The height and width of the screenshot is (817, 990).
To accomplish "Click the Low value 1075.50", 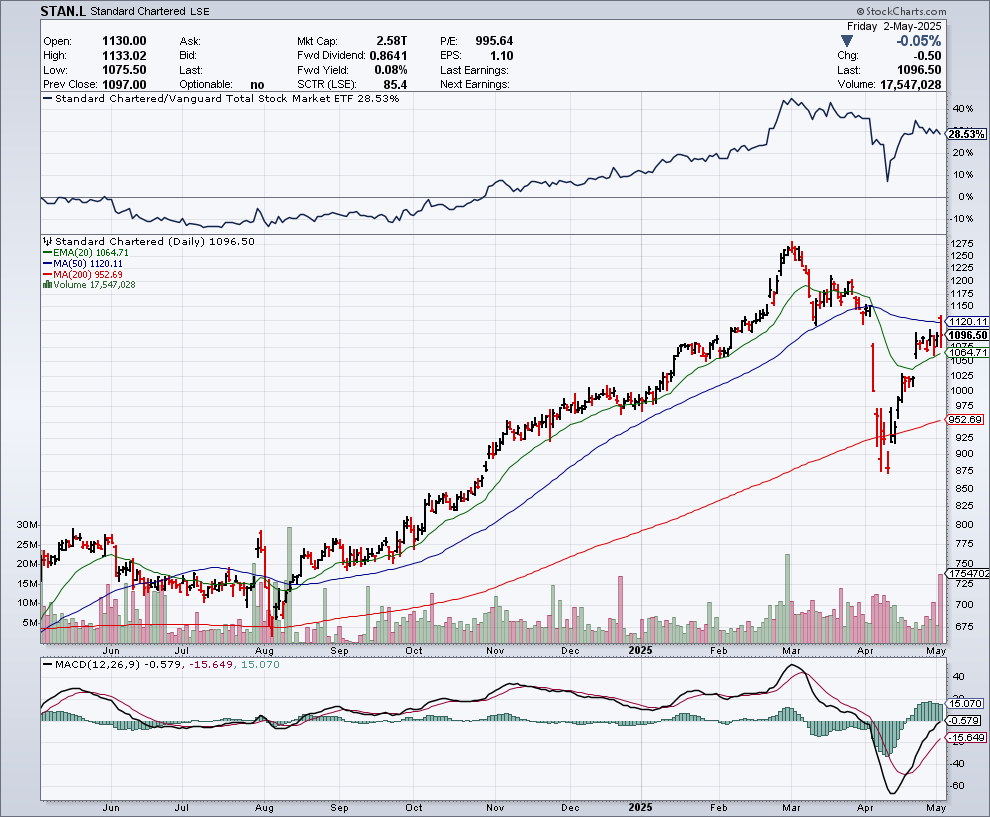I will [x=124, y=70].
